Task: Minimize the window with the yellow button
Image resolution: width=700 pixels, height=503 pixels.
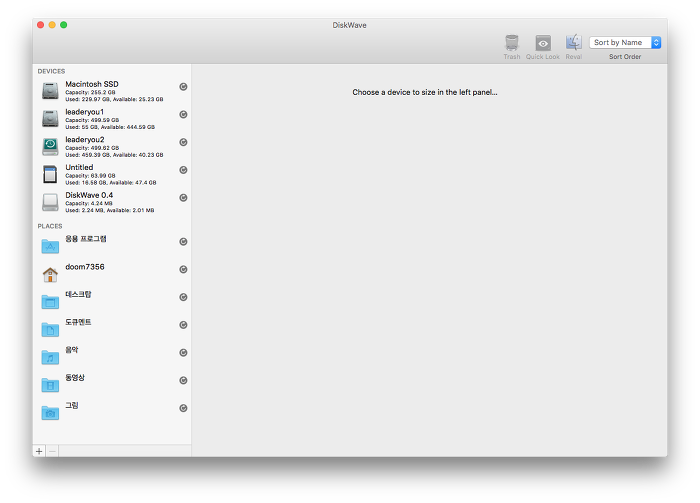Action: click(x=52, y=25)
